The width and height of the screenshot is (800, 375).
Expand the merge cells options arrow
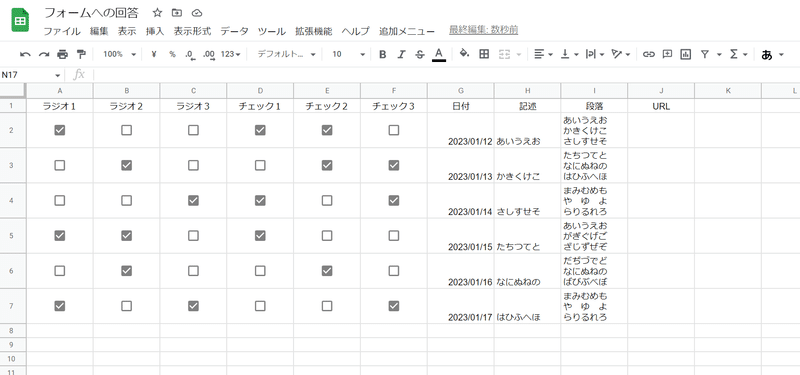(519, 54)
